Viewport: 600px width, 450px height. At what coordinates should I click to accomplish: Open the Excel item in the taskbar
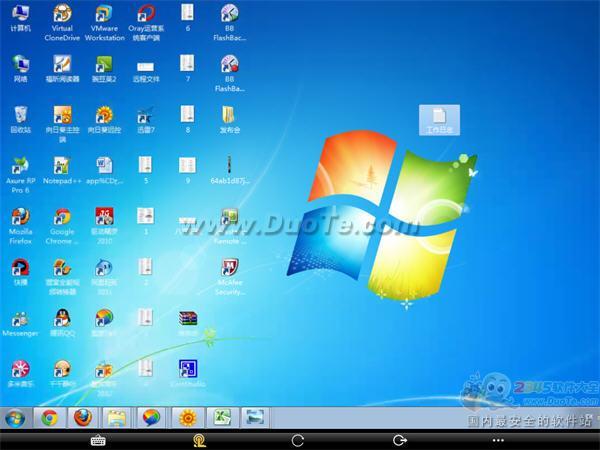pyautogui.click(x=220, y=418)
